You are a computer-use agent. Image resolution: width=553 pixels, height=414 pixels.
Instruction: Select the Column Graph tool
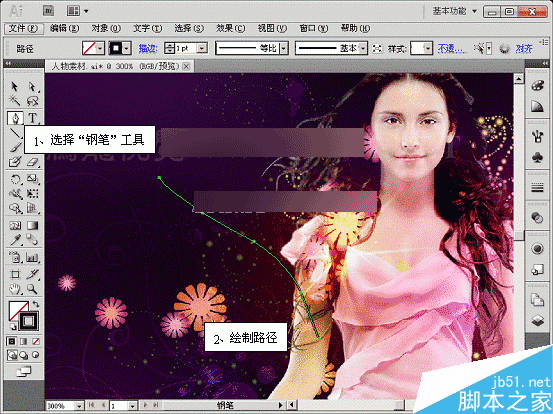[32, 257]
